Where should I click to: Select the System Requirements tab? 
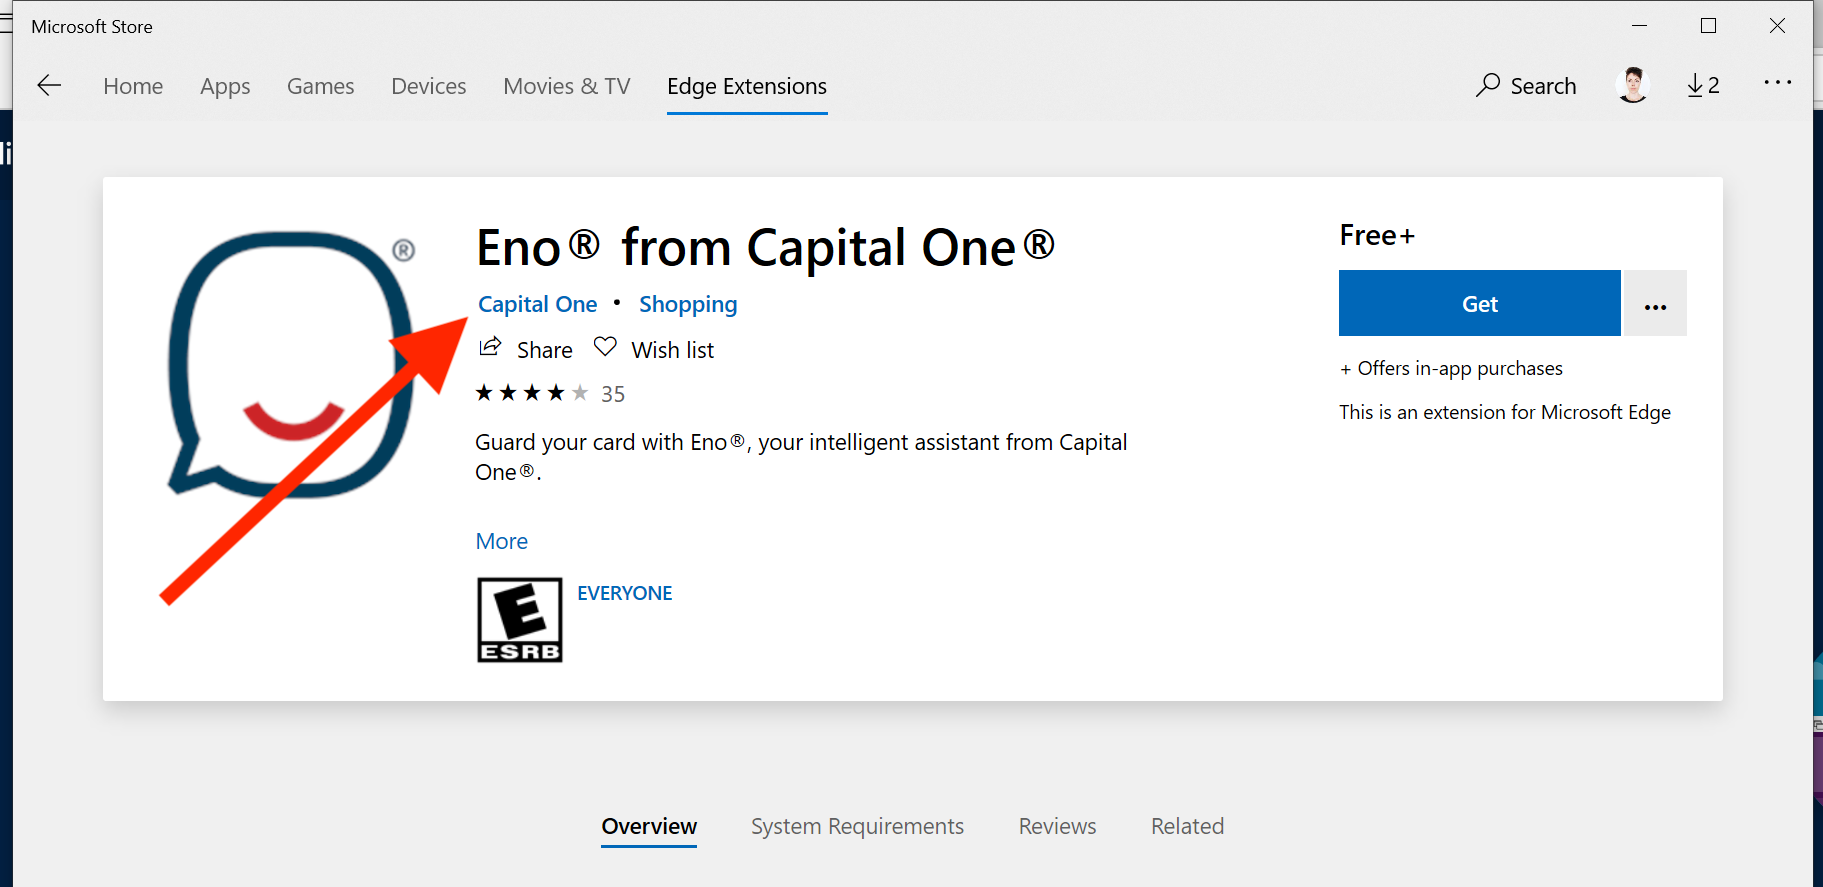[x=857, y=826]
